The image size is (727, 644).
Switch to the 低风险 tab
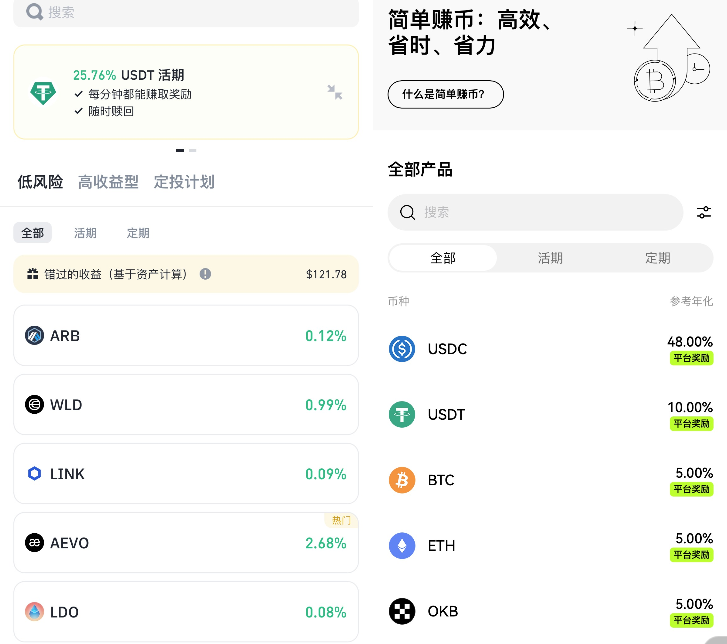[x=40, y=182]
